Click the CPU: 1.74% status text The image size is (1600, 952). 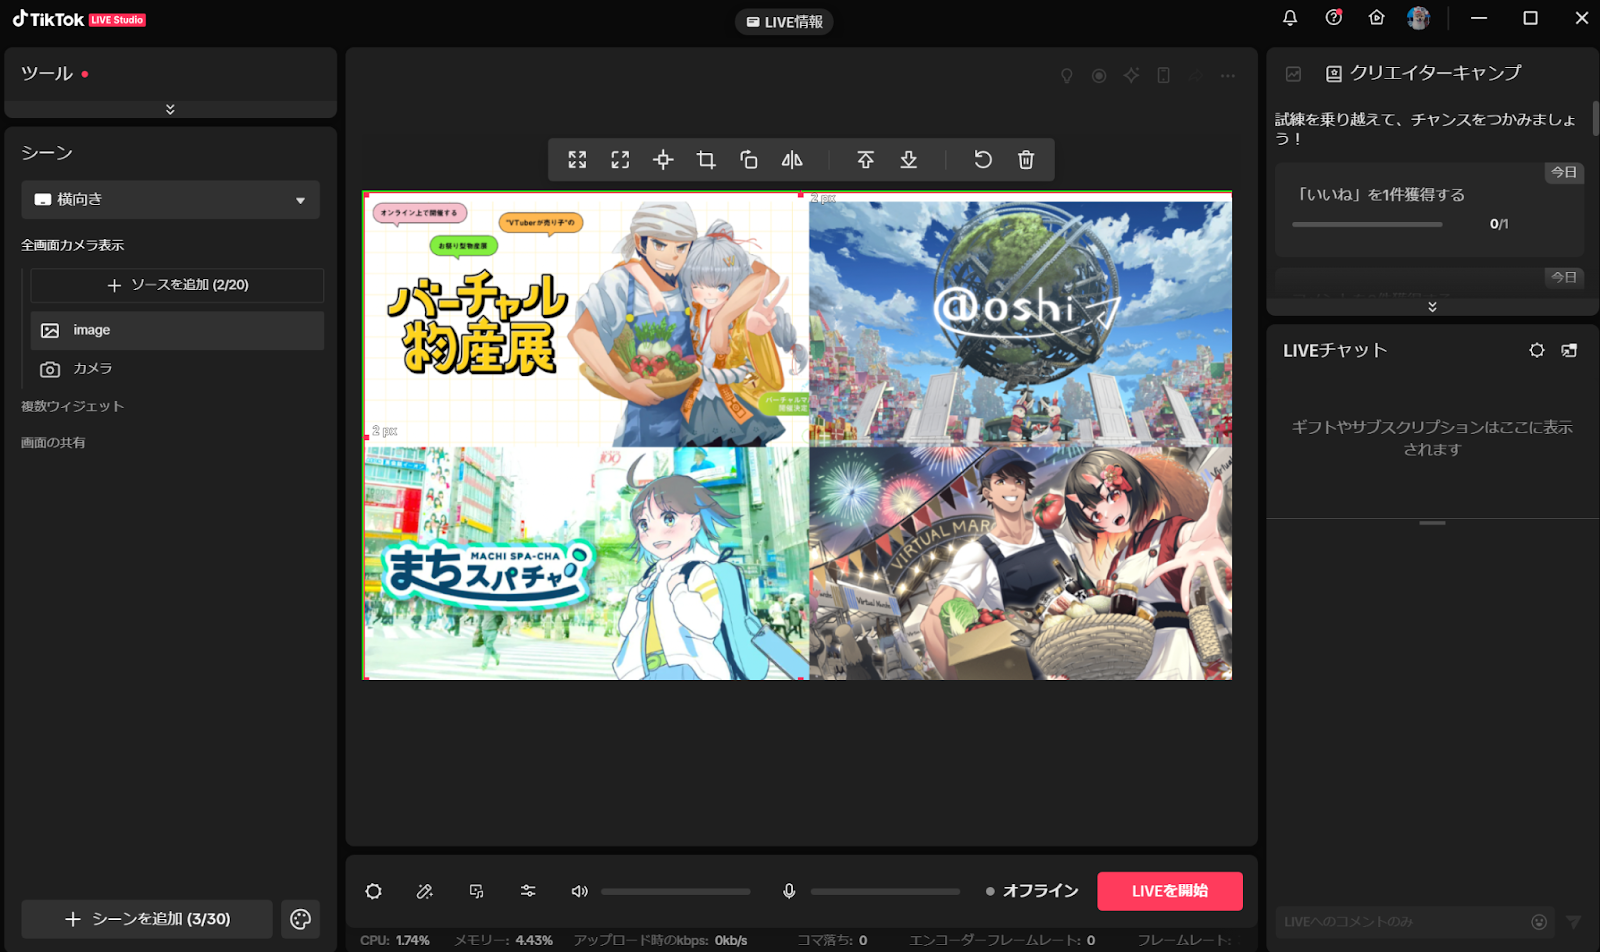coord(395,940)
